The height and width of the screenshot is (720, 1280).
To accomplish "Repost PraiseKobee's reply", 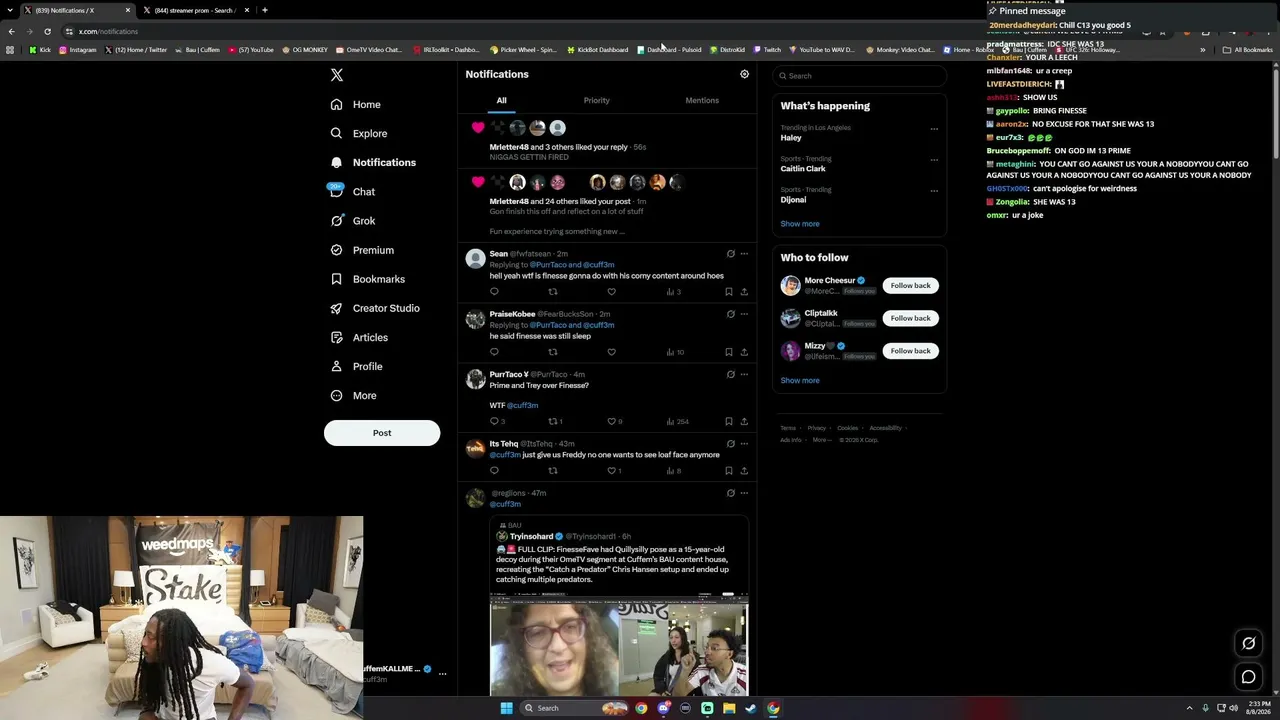I will pos(552,352).
